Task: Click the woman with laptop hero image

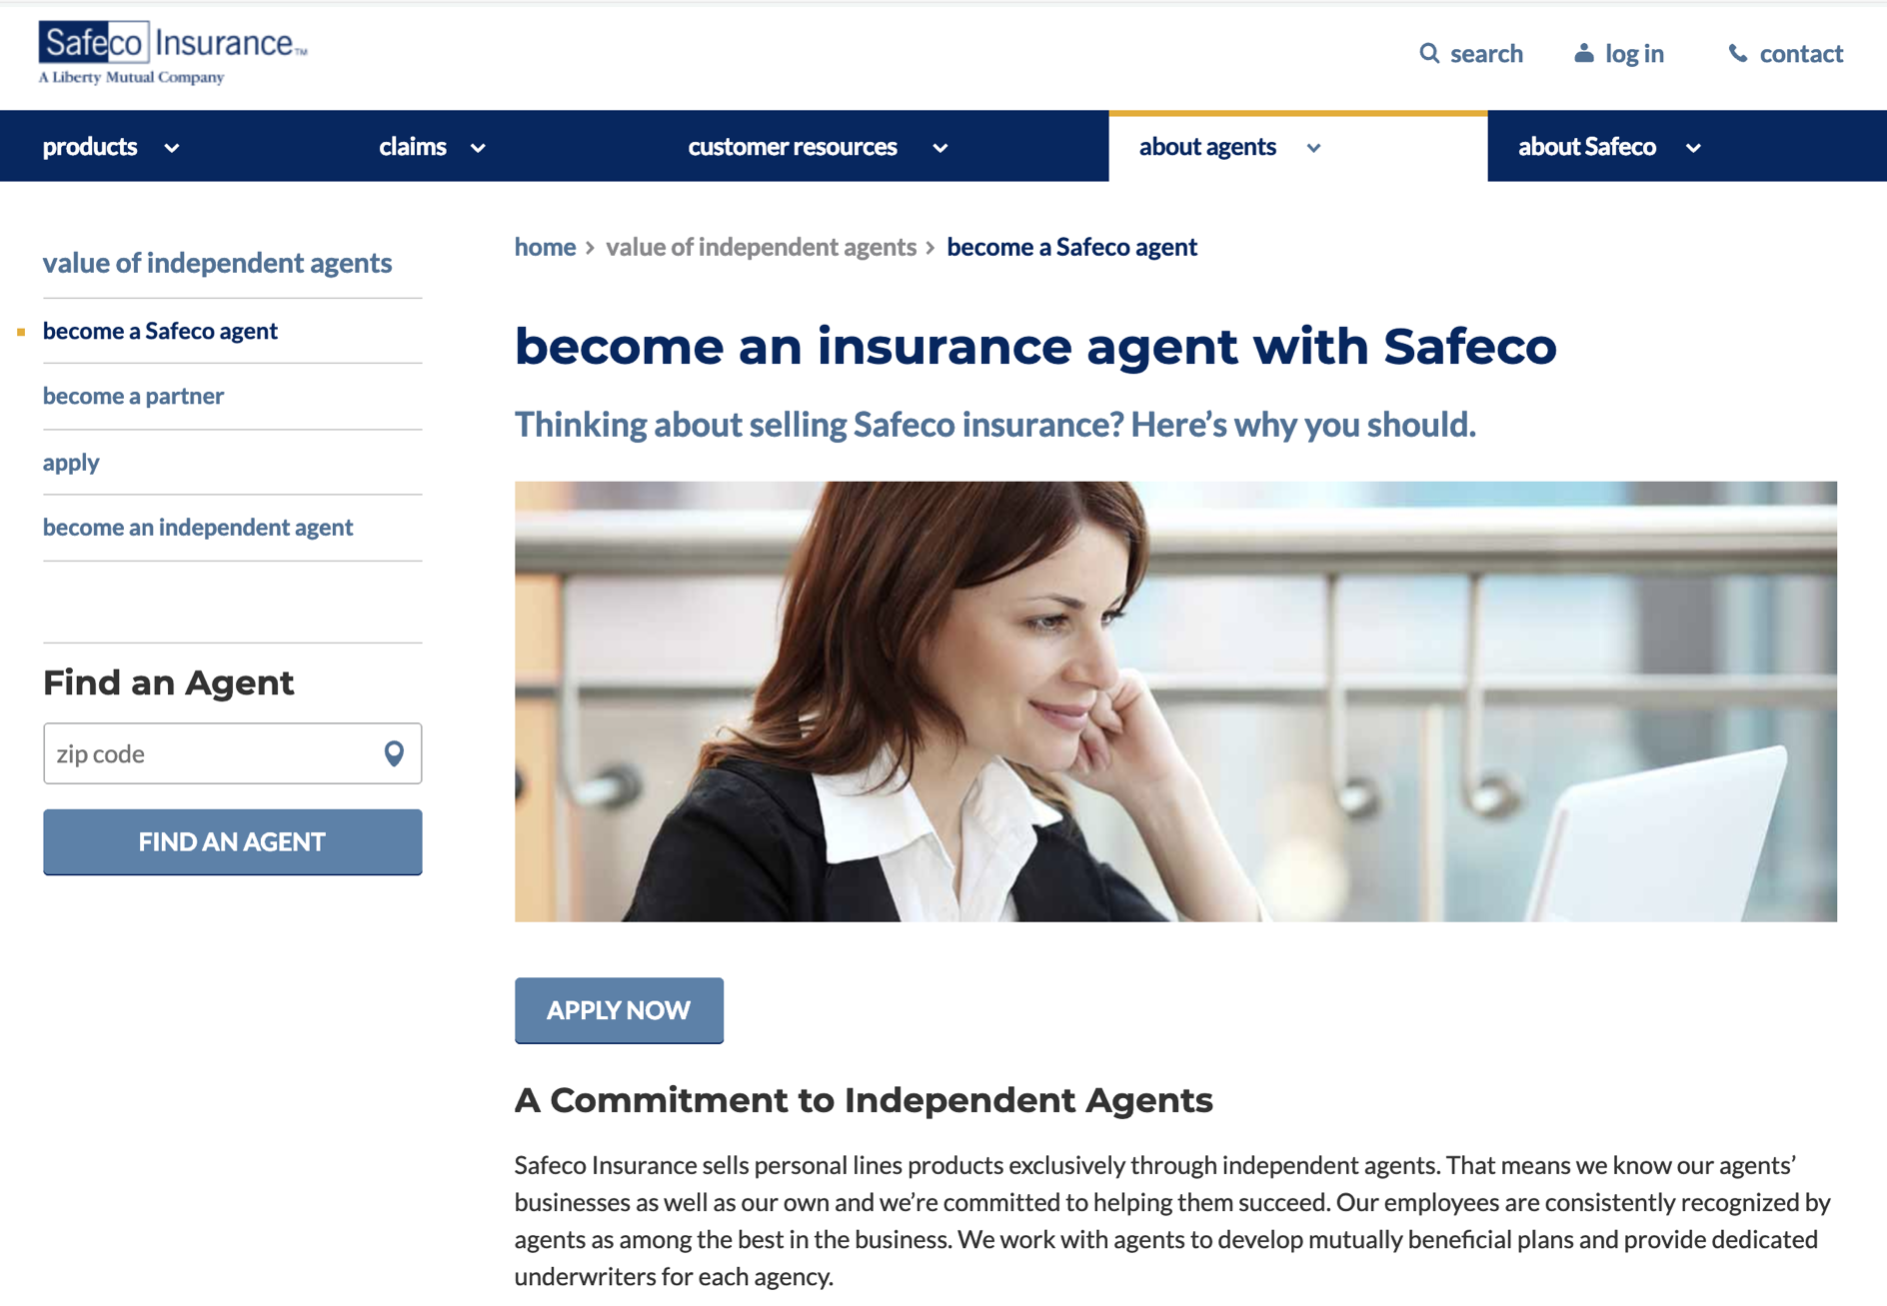Action: [1176, 701]
